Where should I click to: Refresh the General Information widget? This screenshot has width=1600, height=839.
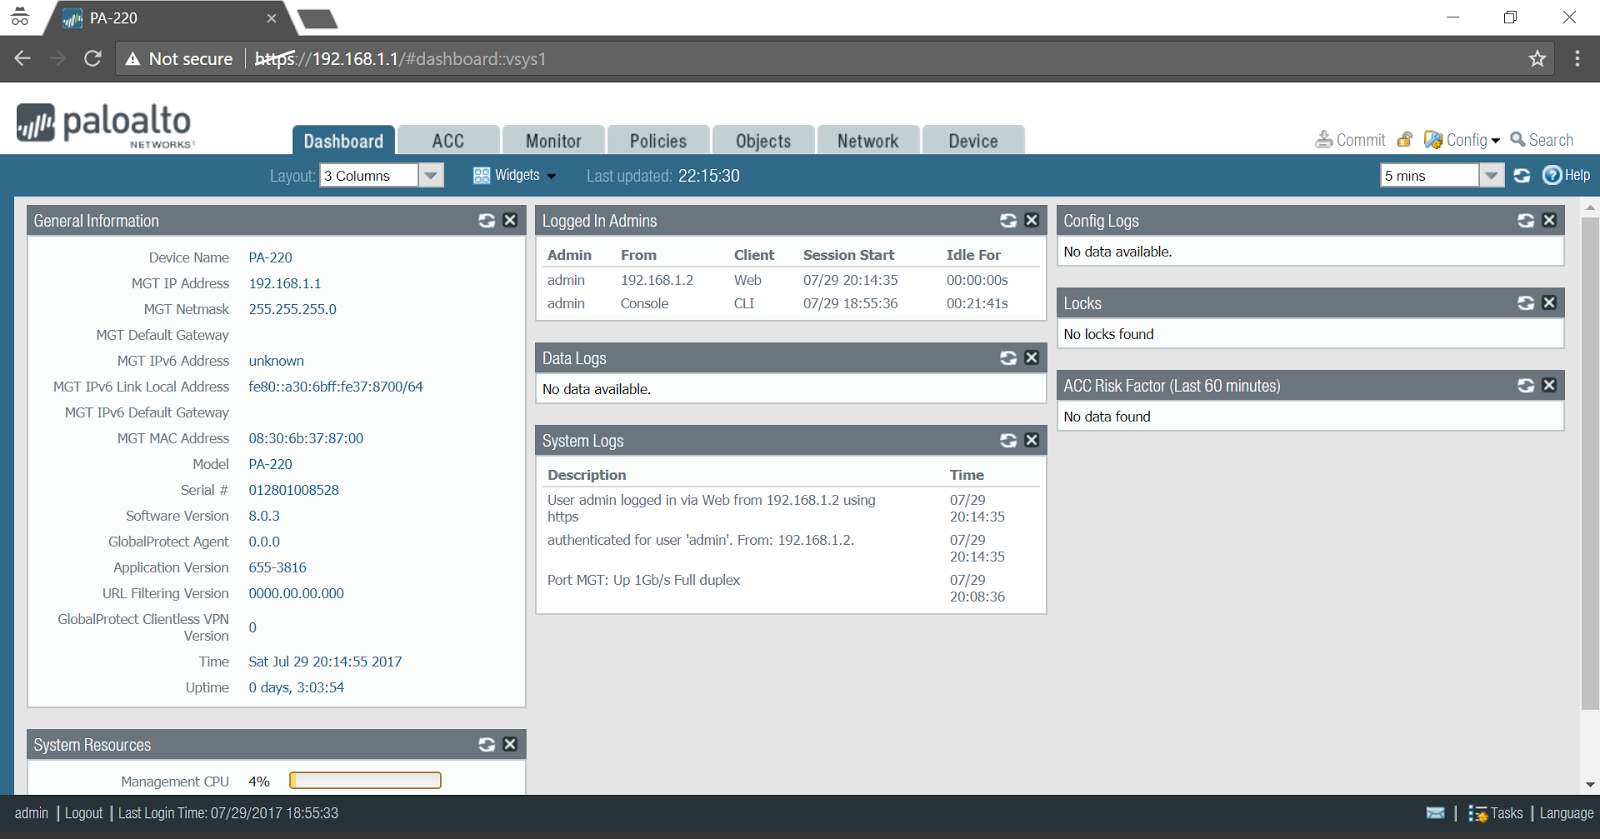pos(487,220)
